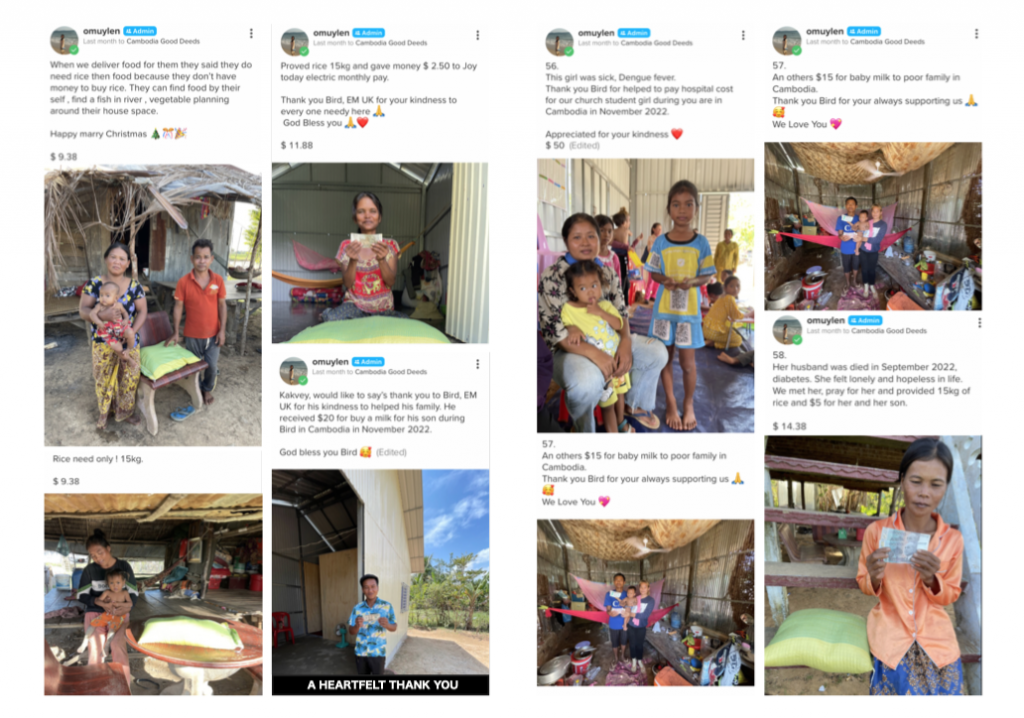Open photo of girl in blue and yellow outfit
The width and height of the screenshot is (1024, 718).
point(645,295)
